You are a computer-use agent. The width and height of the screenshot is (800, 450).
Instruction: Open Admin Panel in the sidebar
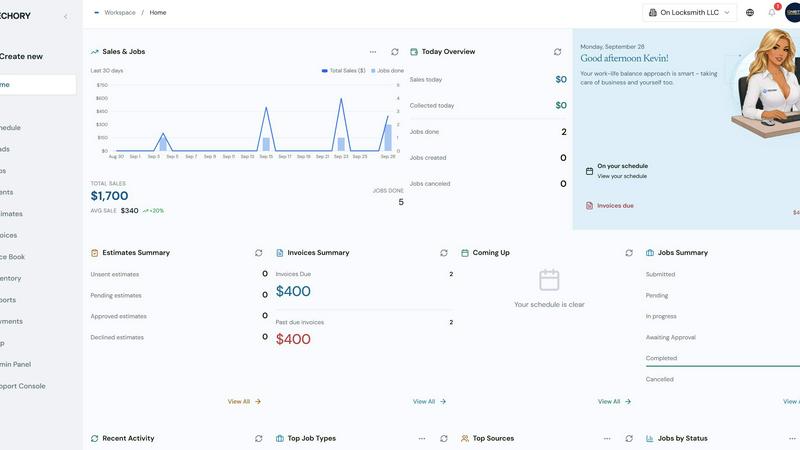pyautogui.click(x=15, y=365)
